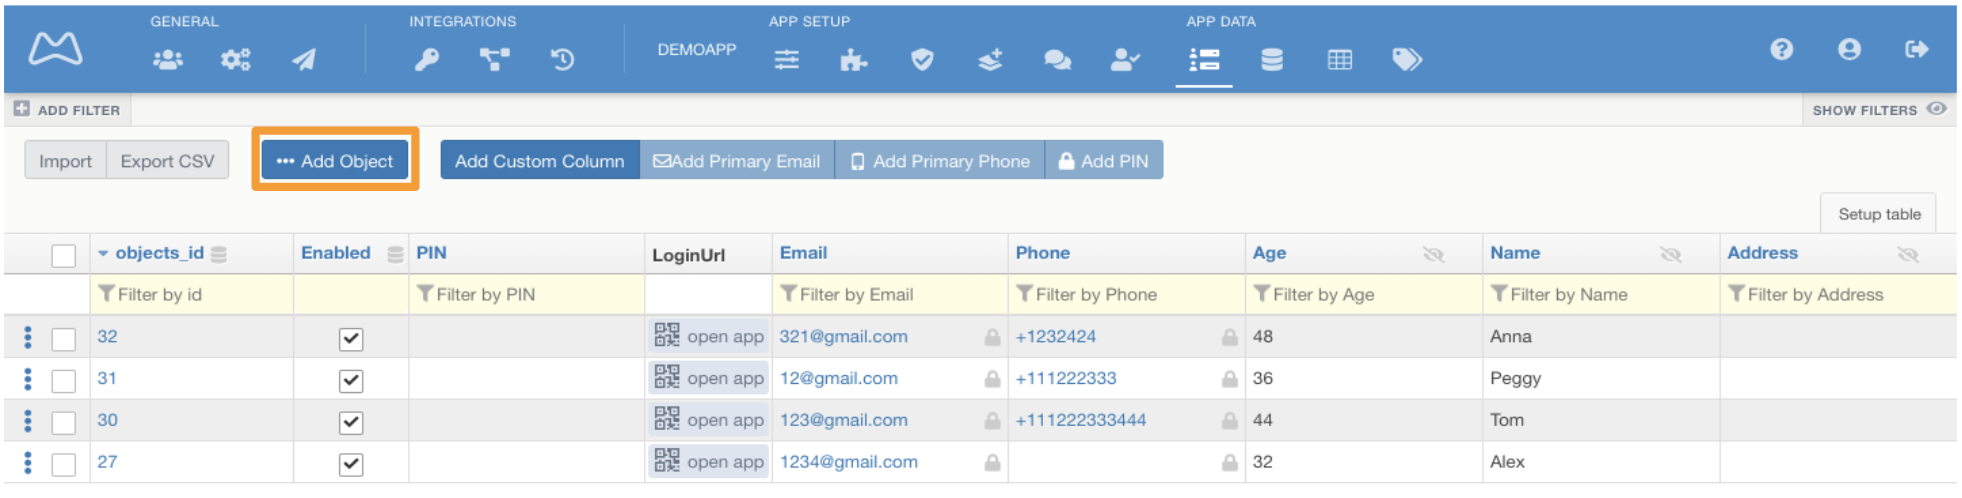Select the row checkbox for object 31
1962x498 pixels.
coord(63,381)
